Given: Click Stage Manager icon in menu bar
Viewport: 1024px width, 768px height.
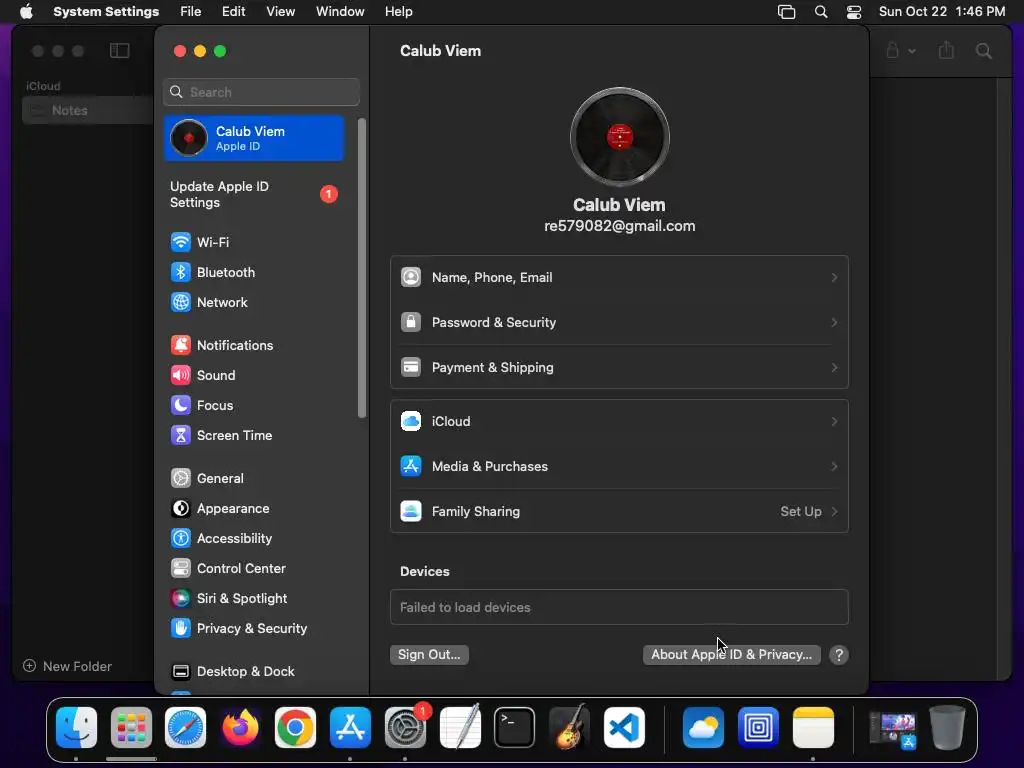Looking at the screenshot, I should tap(786, 12).
